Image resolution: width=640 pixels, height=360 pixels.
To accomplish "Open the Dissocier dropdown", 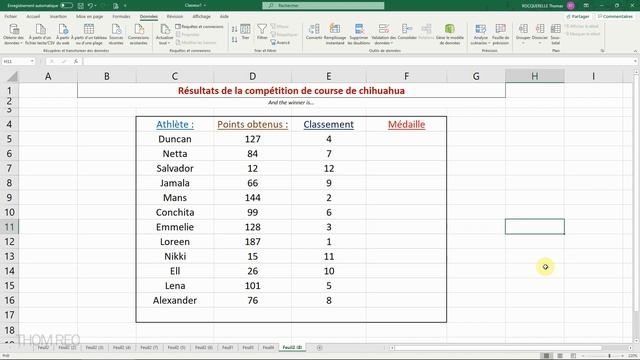I will (x=540, y=34).
